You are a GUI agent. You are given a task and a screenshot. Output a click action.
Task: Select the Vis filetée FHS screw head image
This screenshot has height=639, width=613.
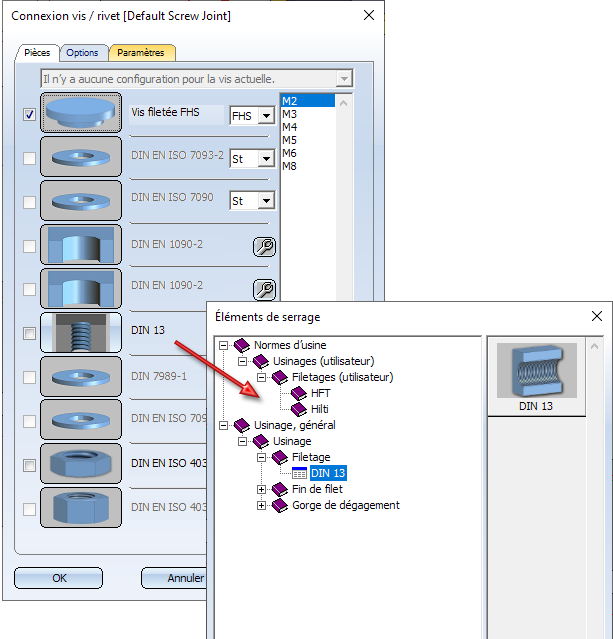[81, 112]
